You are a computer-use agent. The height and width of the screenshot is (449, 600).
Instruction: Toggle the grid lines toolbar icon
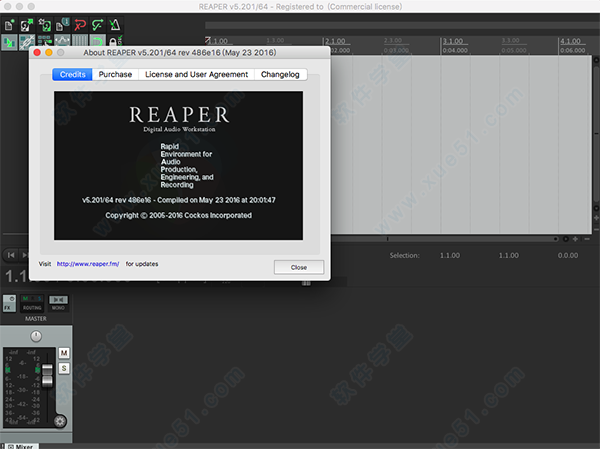pyautogui.click(x=80, y=41)
